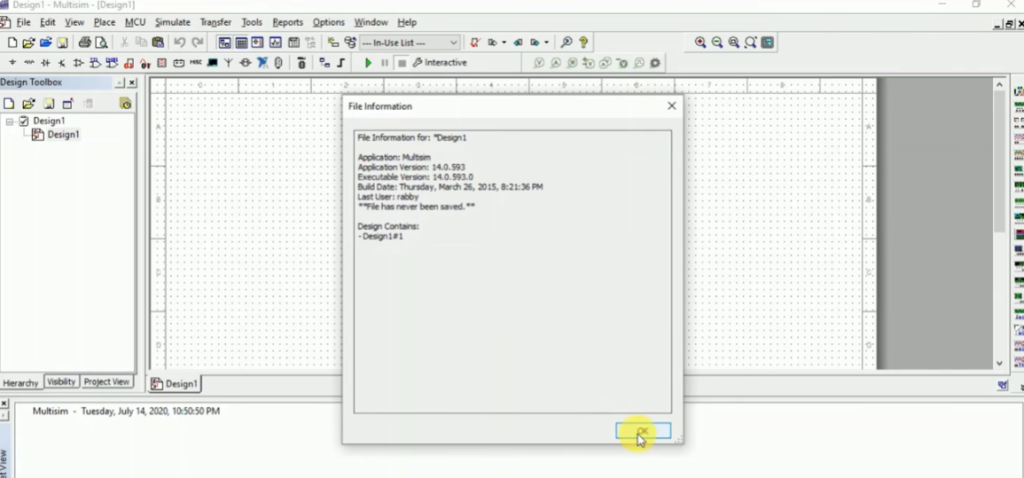
Task: Print the circuit
Action: click(84, 42)
